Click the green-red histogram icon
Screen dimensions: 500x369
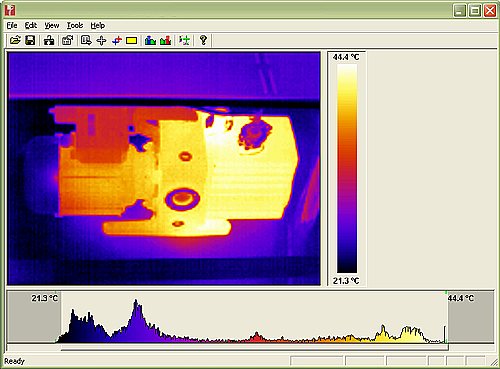click(166, 41)
